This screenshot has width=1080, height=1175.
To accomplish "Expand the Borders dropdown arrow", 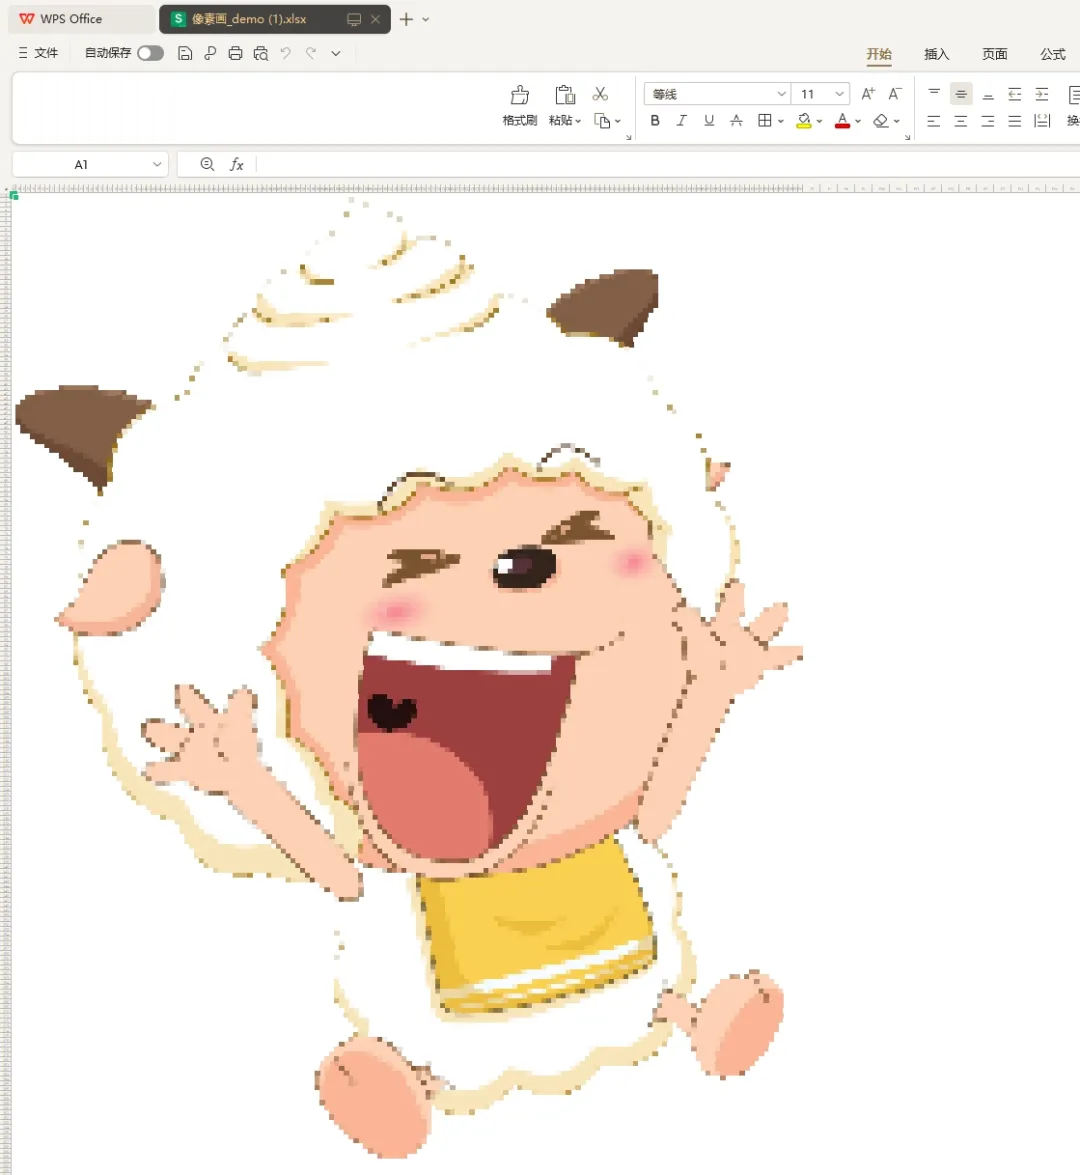I will [x=781, y=121].
